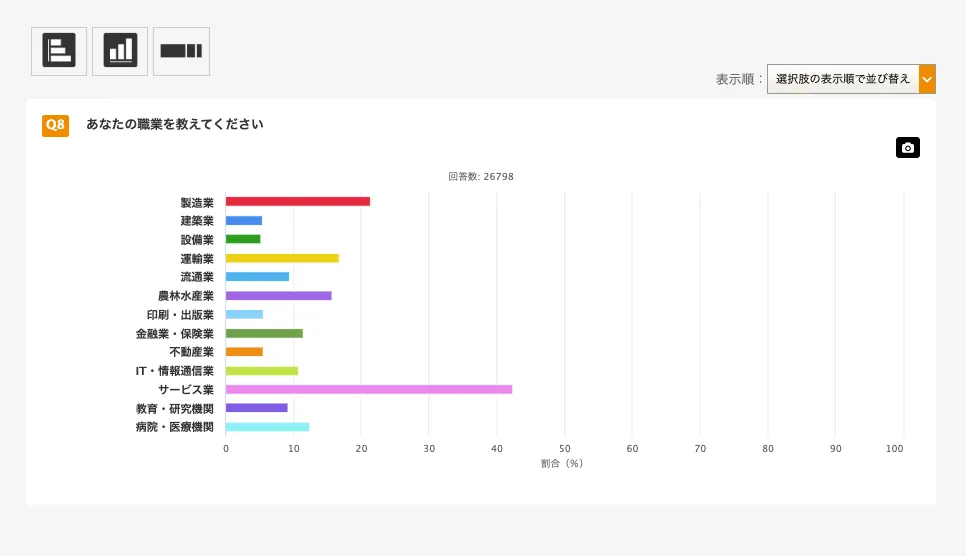Switch to vertical bar chart view
The height and width of the screenshot is (556, 966).
120,51
